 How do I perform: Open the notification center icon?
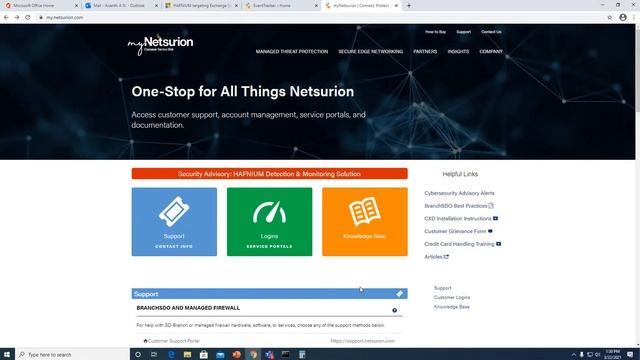[x=631, y=354]
